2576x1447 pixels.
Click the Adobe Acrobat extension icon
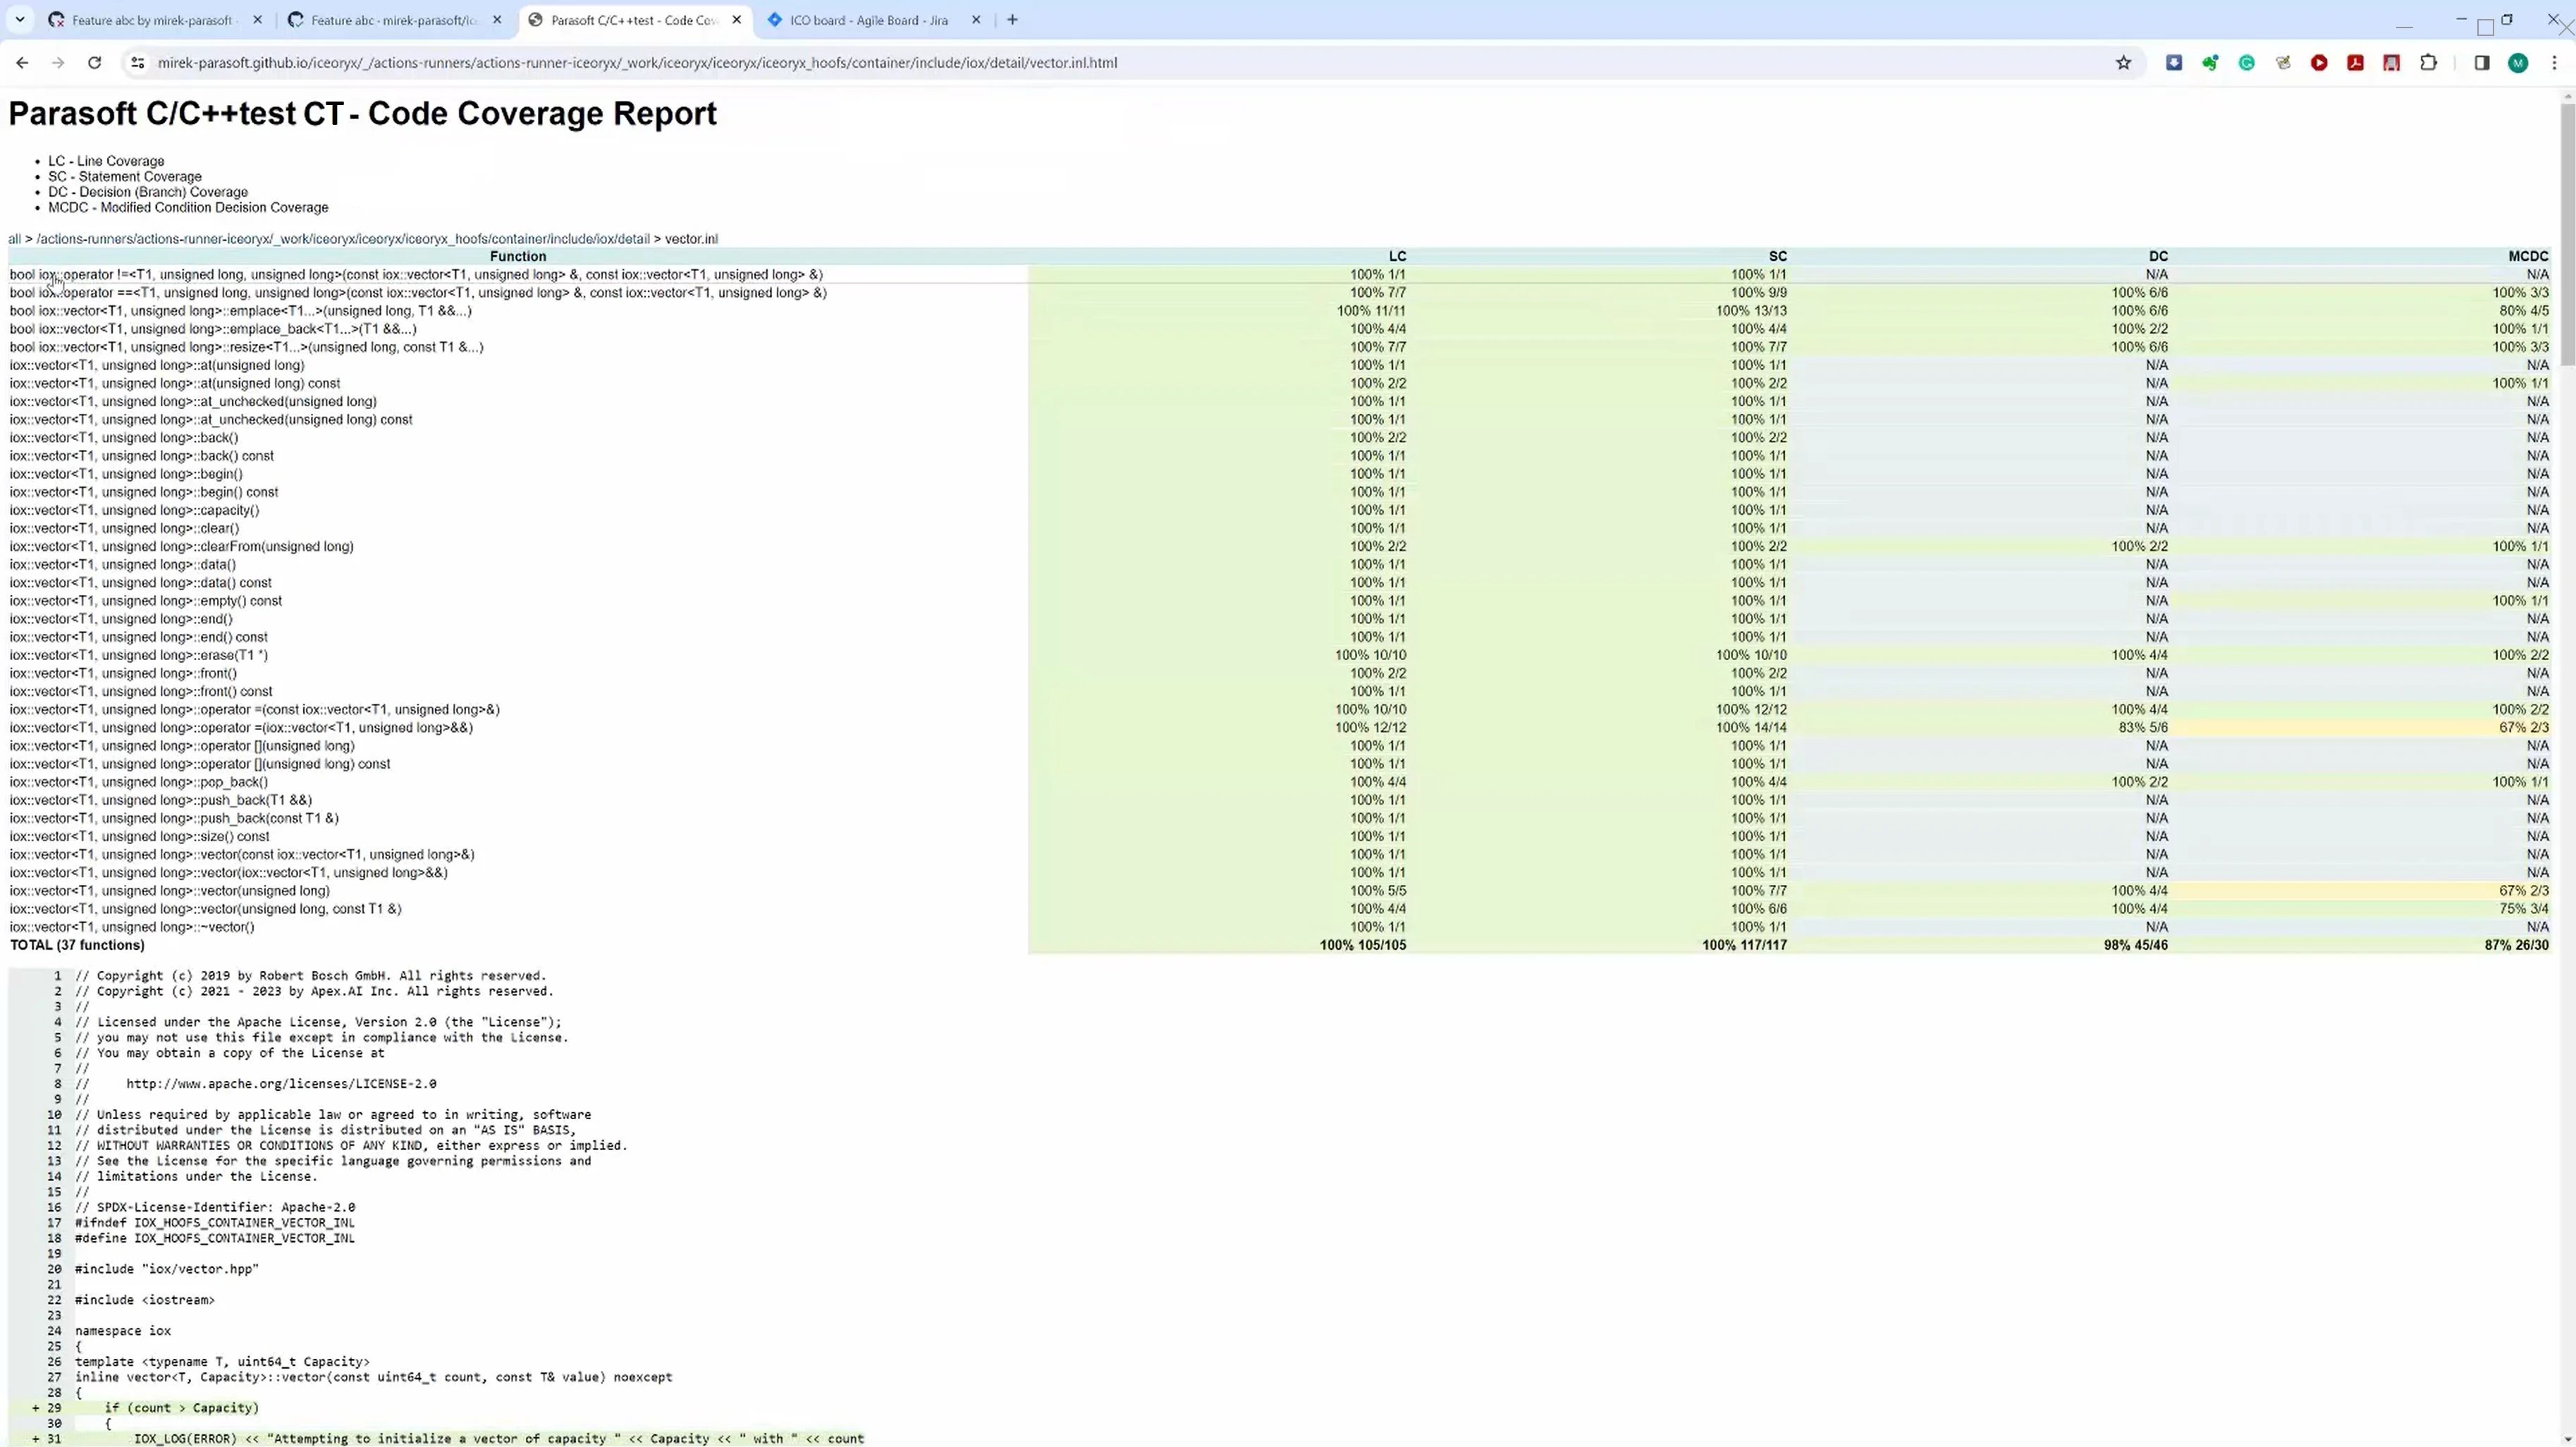(2355, 63)
